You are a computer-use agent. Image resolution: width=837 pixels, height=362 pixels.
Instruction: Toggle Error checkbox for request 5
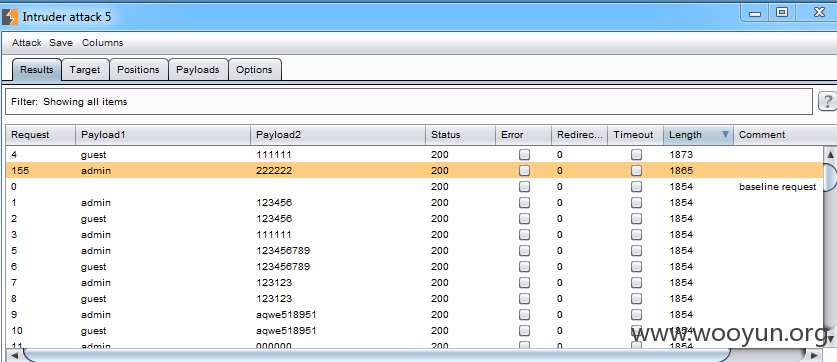point(525,251)
